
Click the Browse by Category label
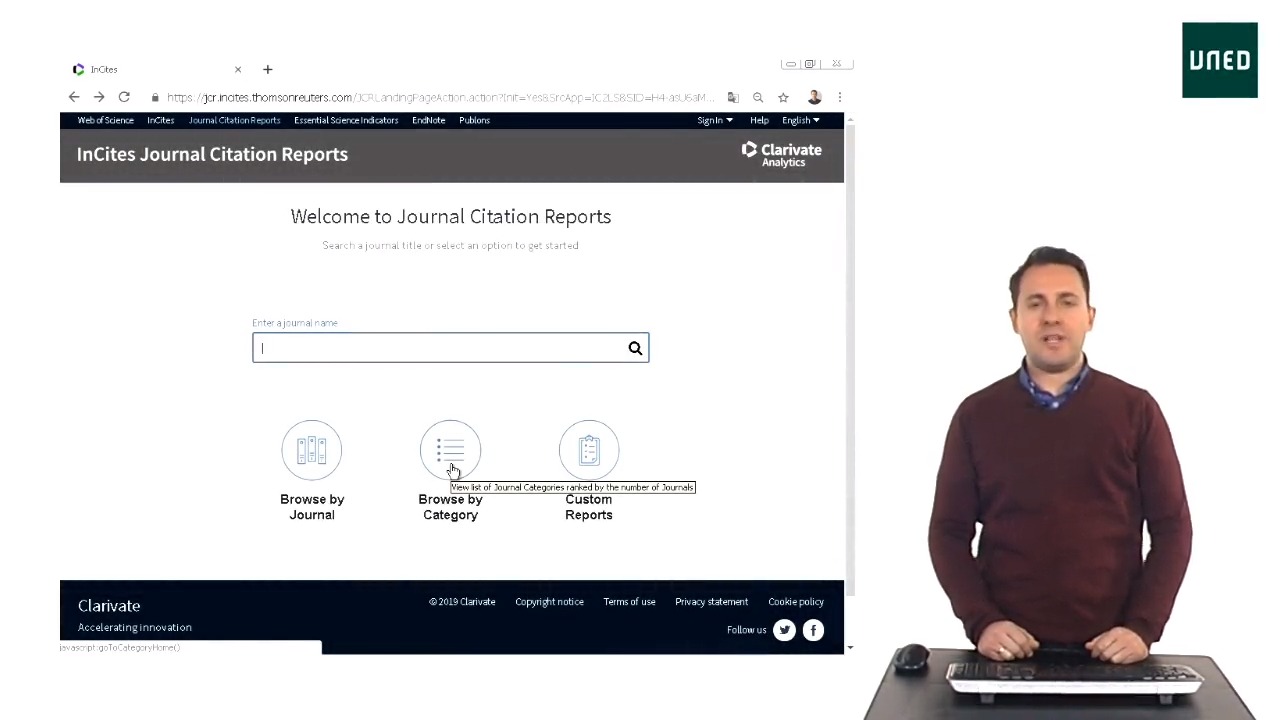[450, 507]
